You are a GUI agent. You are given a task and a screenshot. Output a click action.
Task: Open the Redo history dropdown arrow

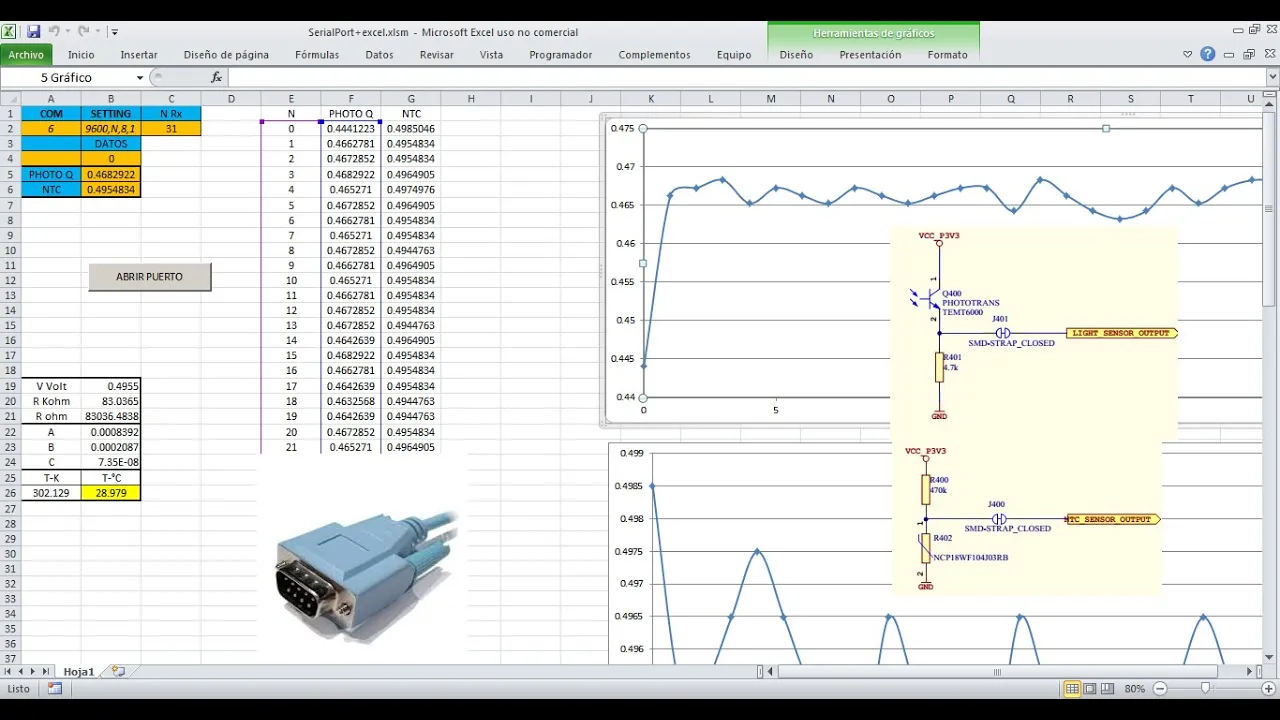click(96, 32)
